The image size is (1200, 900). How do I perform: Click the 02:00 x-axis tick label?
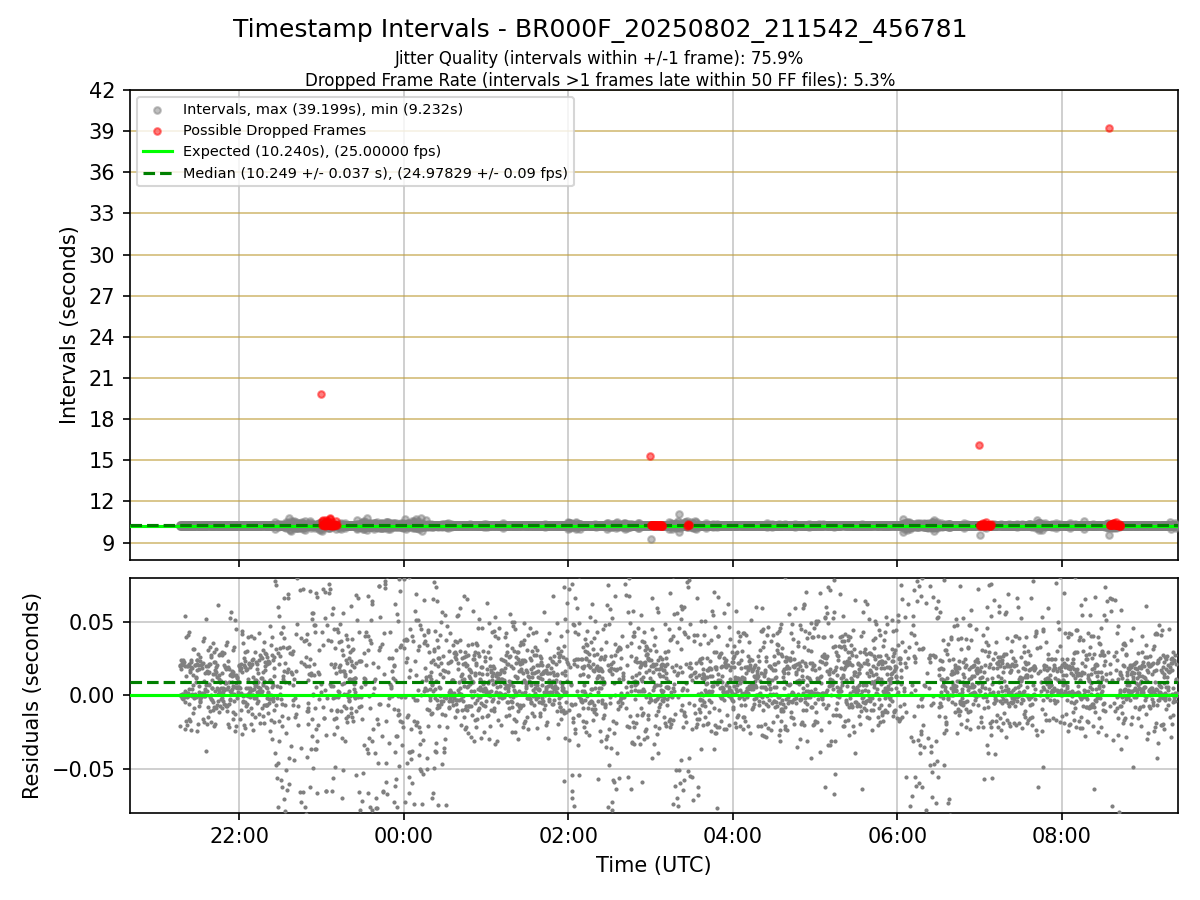(568, 835)
